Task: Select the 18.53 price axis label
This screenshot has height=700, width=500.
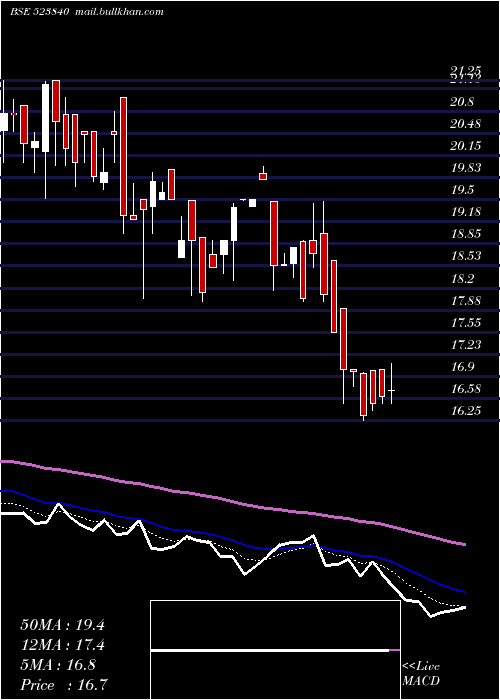Action: coord(466,256)
